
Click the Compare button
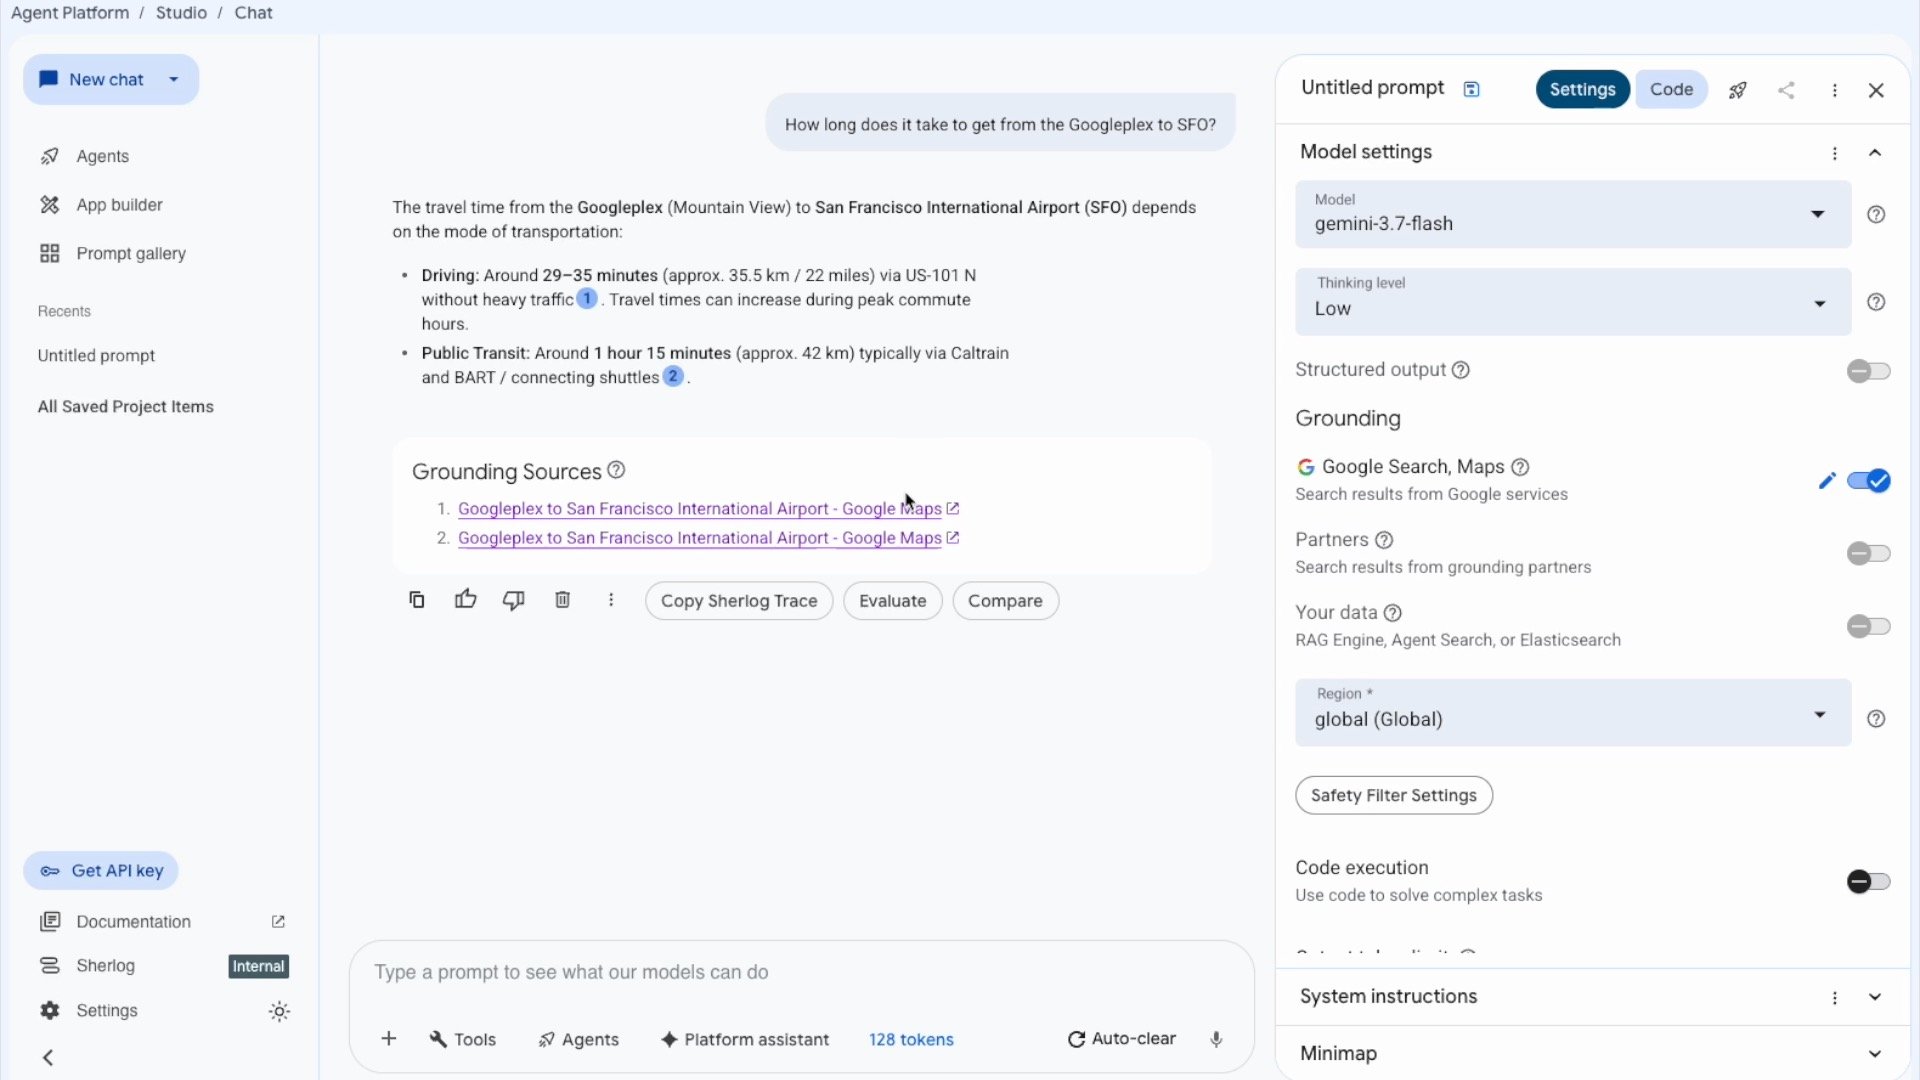1005,601
